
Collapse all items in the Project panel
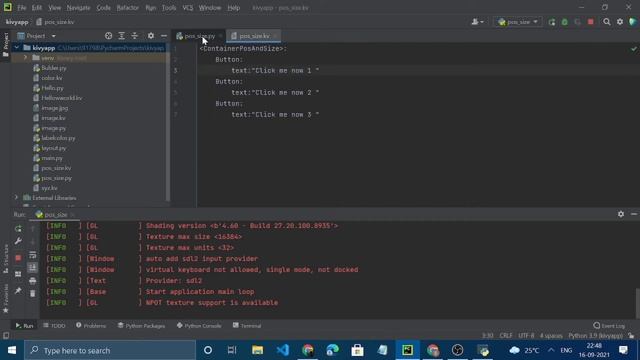pyautogui.click(x=135, y=36)
